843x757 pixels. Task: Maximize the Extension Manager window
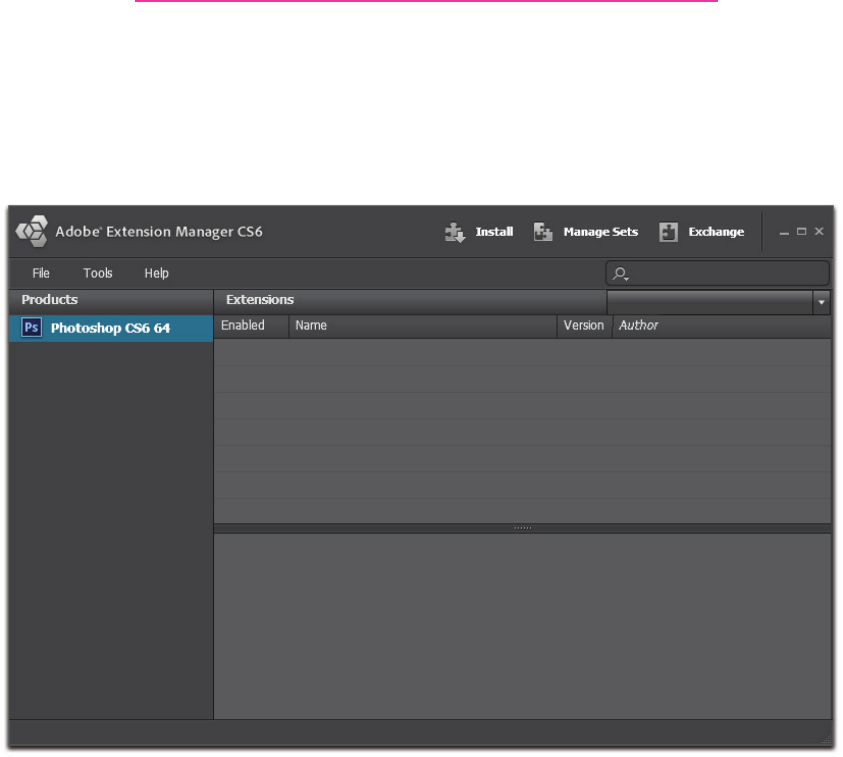802,231
